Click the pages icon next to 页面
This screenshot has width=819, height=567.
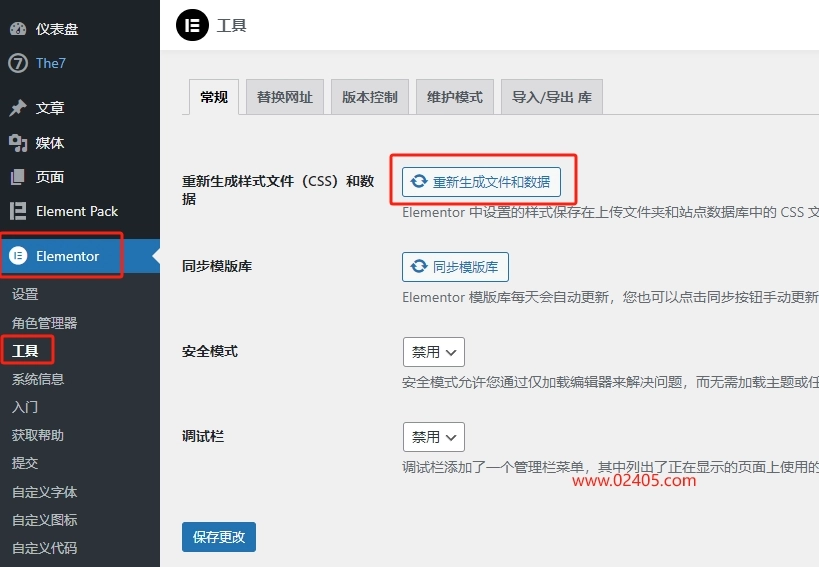(18, 177)
